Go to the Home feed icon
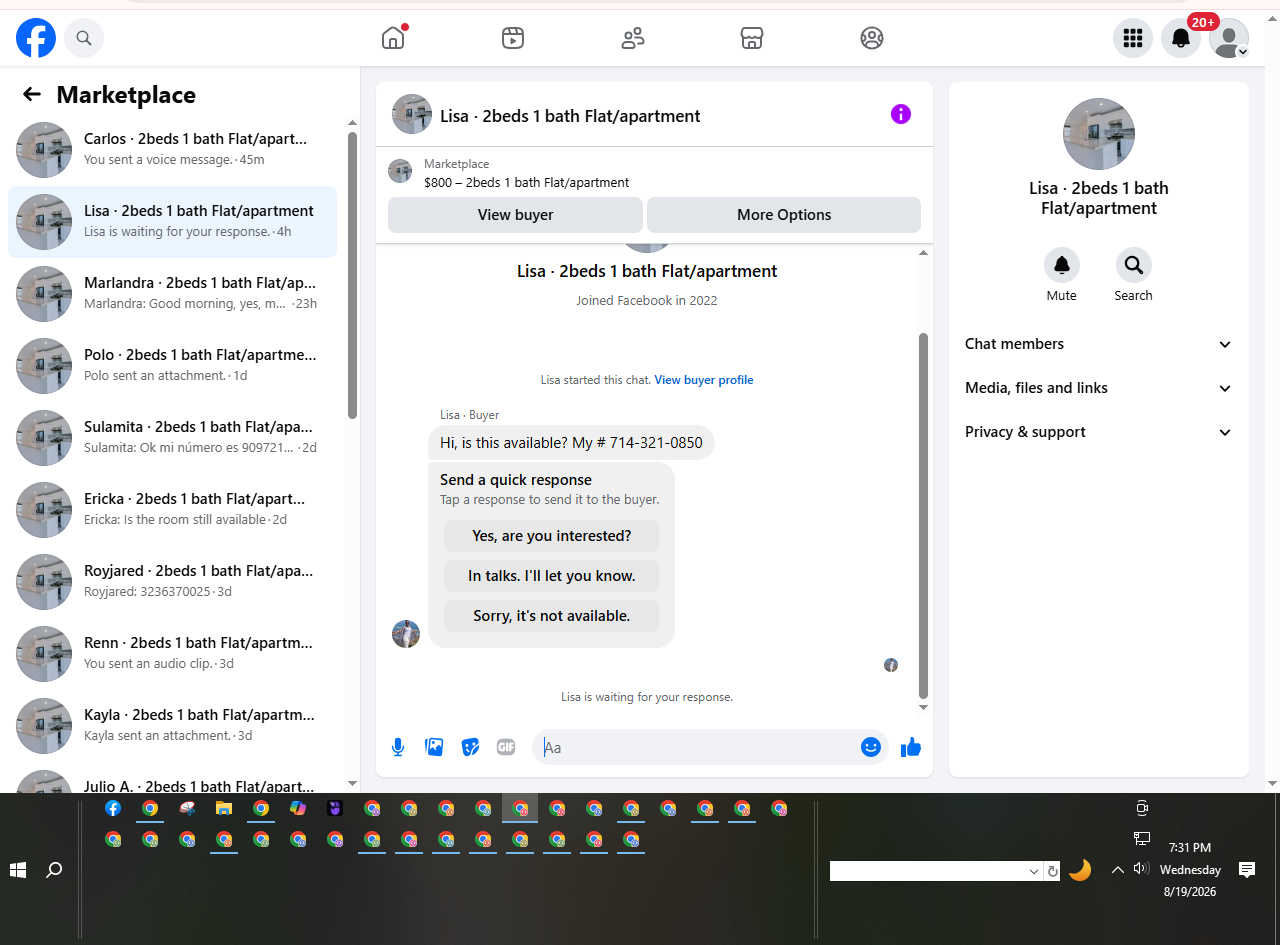 tap(393, 38)
